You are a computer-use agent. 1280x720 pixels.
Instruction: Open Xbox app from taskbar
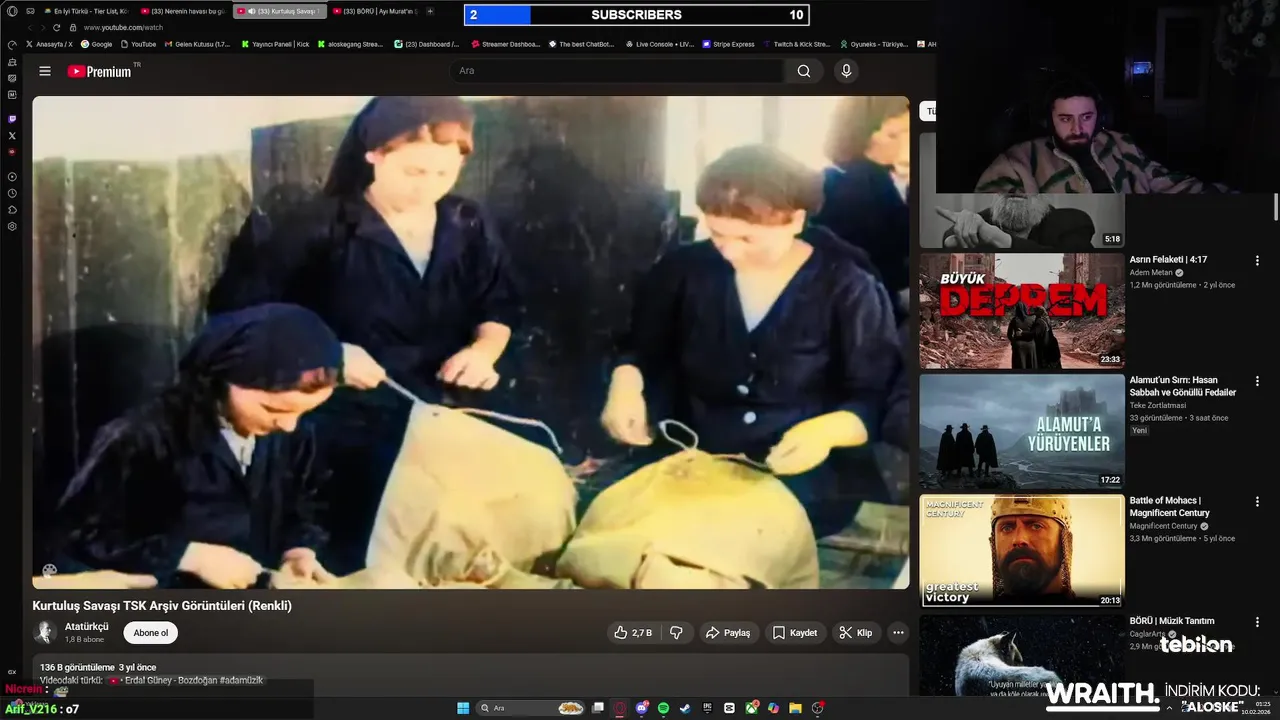[x=751, y=708]
